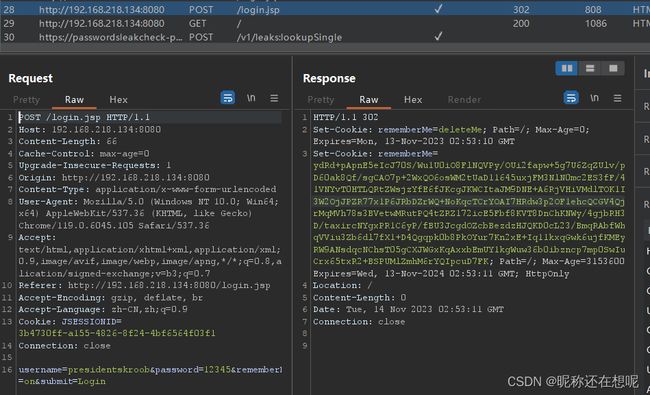Toggle word wrap icon in Response panel
The height and width of the screenshot is (395, 650).
(x=571, y=98)
